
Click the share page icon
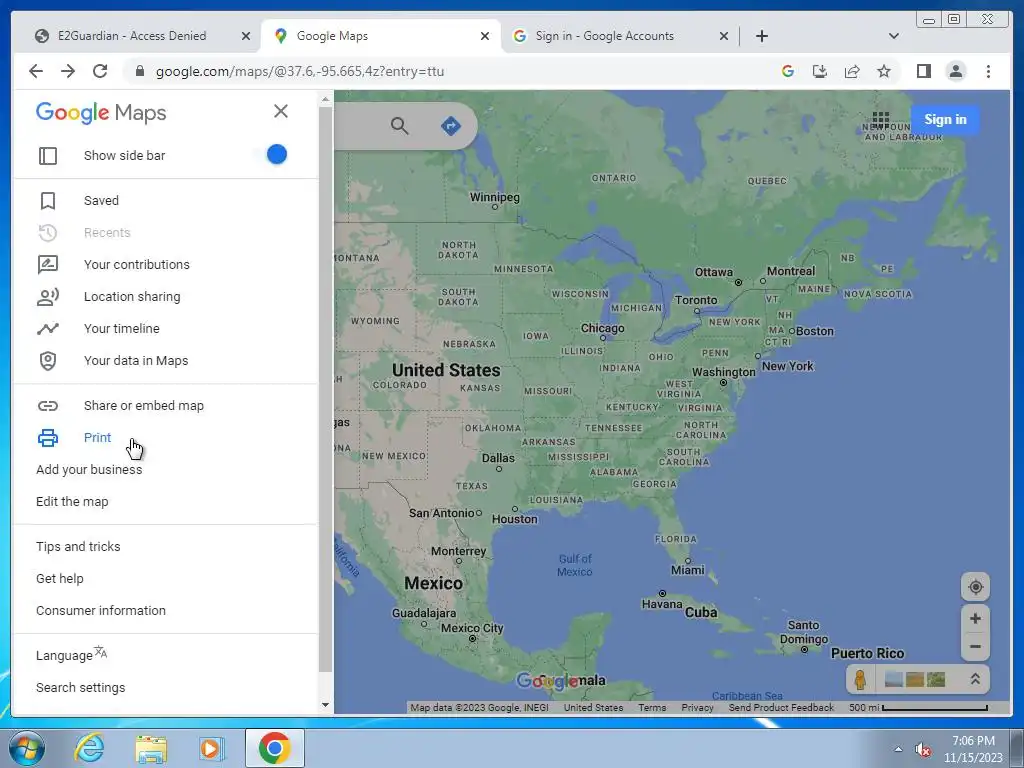pyautogui.click(x=852, y=71)
